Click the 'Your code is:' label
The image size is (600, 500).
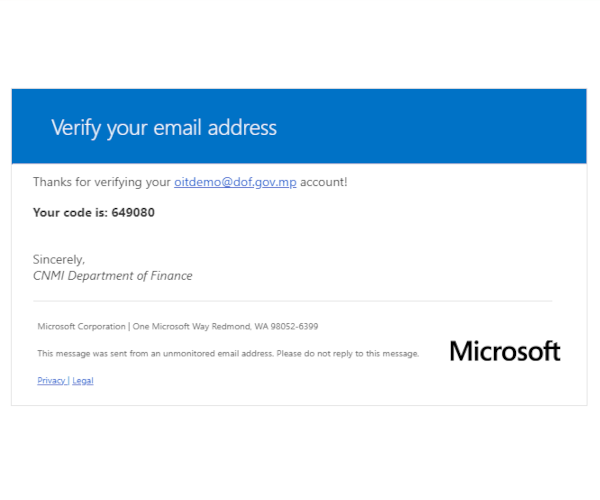tap(70, 212)
